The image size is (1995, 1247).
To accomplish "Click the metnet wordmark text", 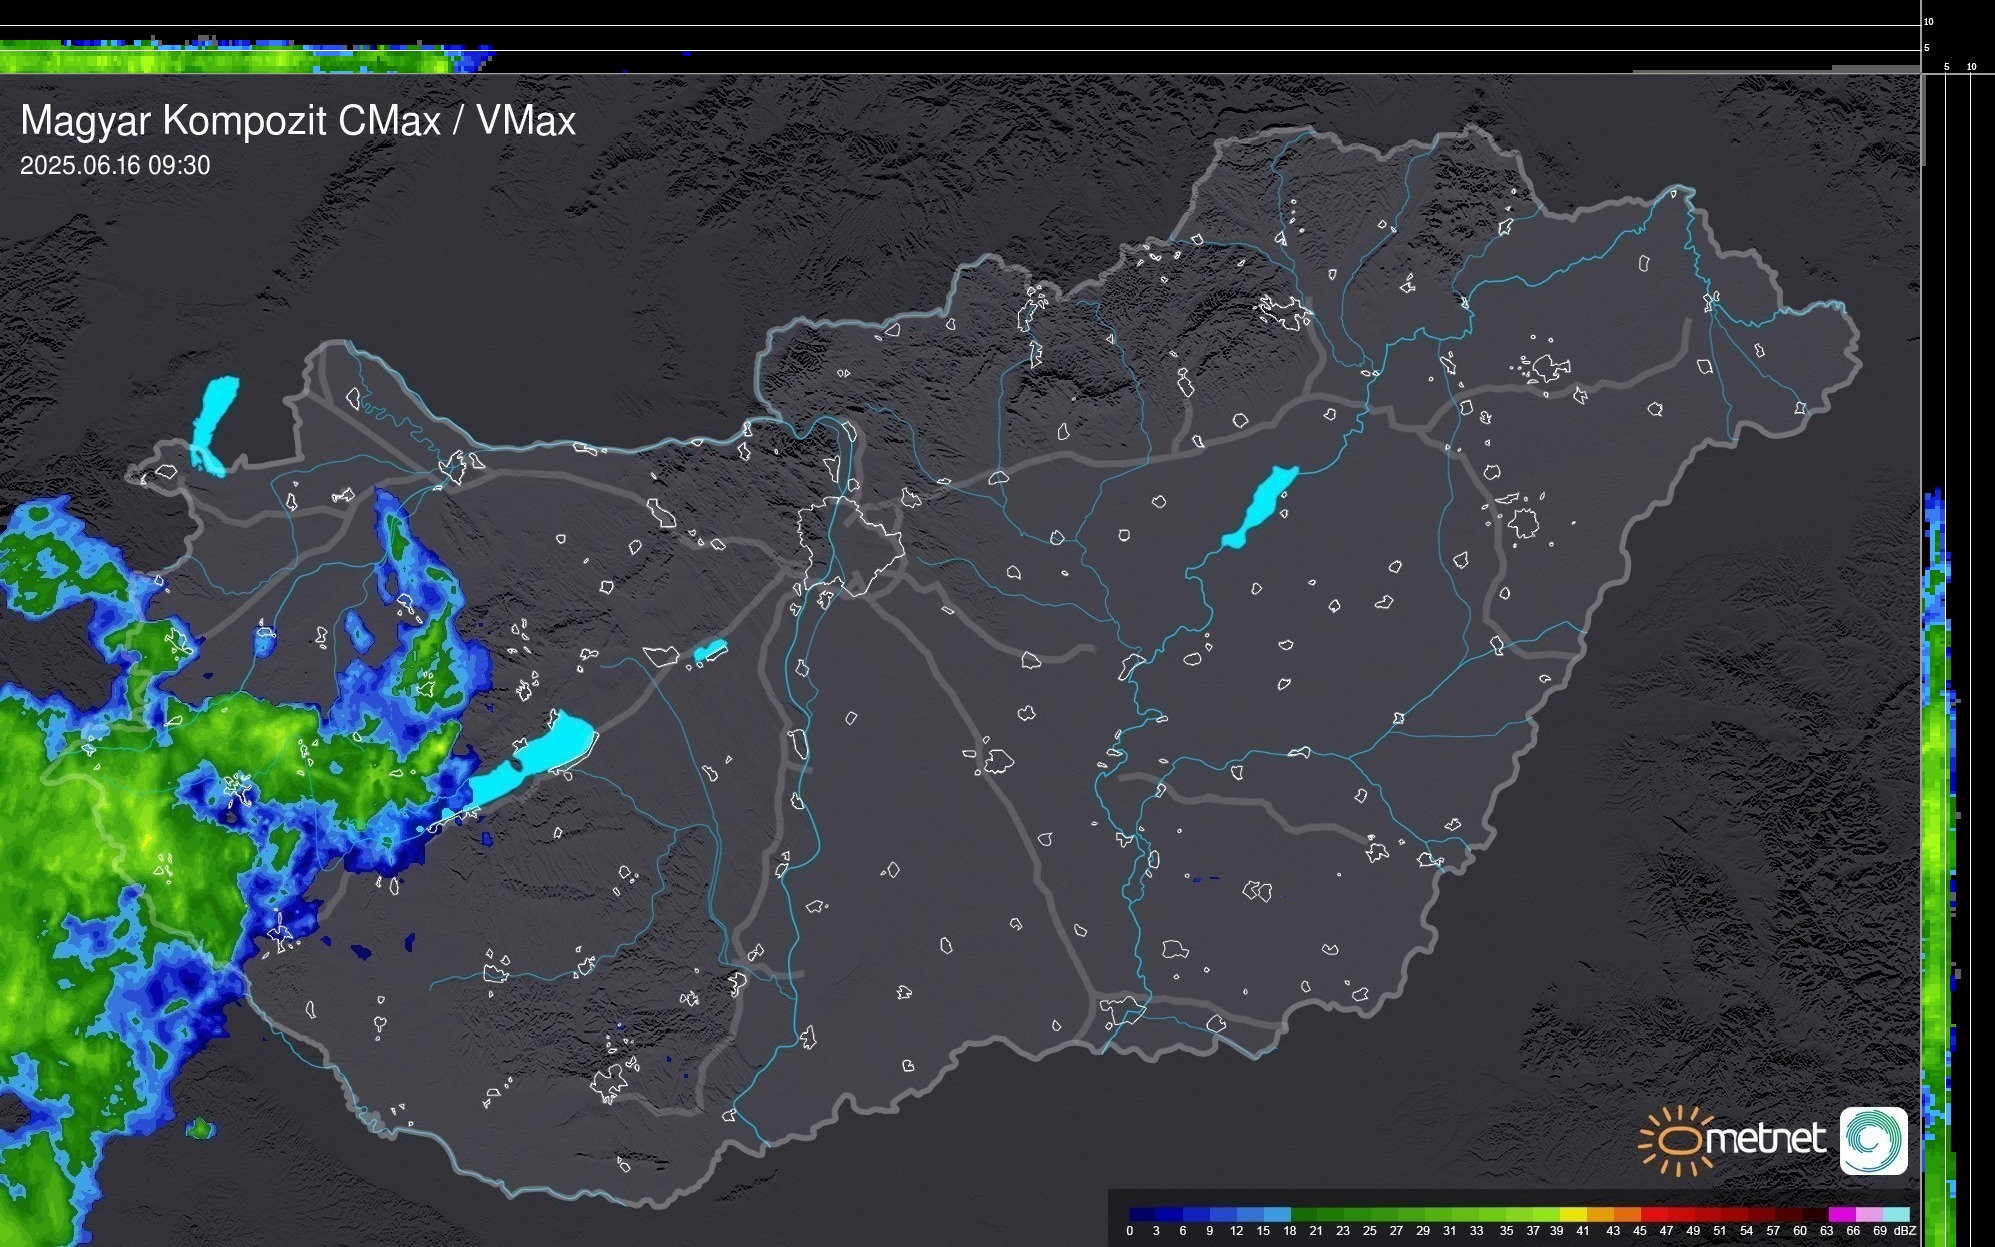I will (1765, 1139).
